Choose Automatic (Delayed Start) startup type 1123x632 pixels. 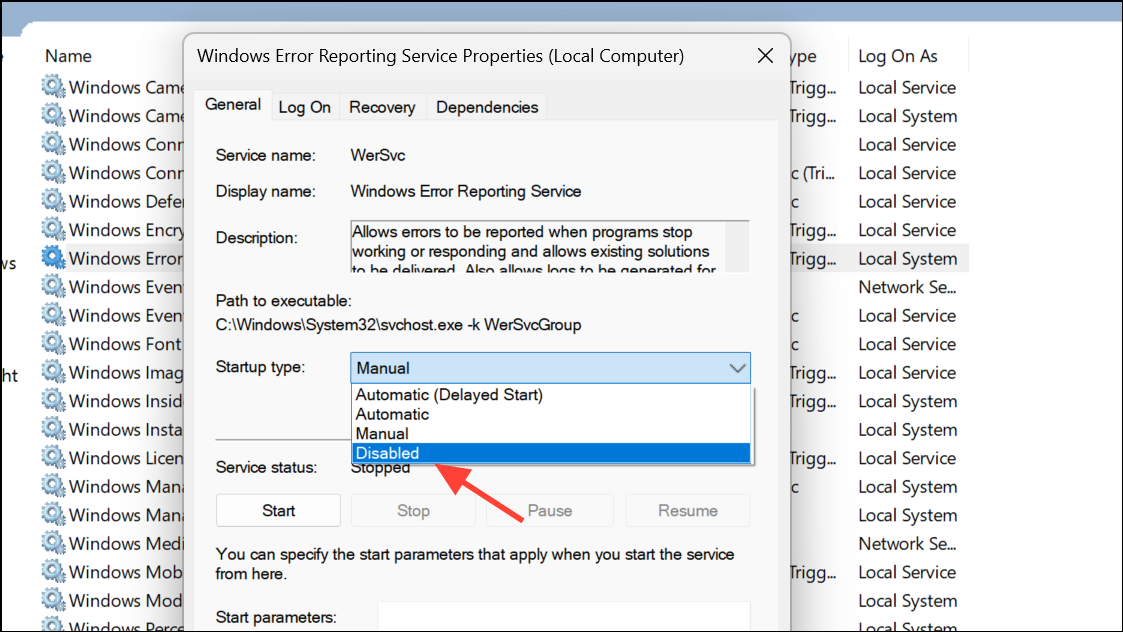point(447,394)
